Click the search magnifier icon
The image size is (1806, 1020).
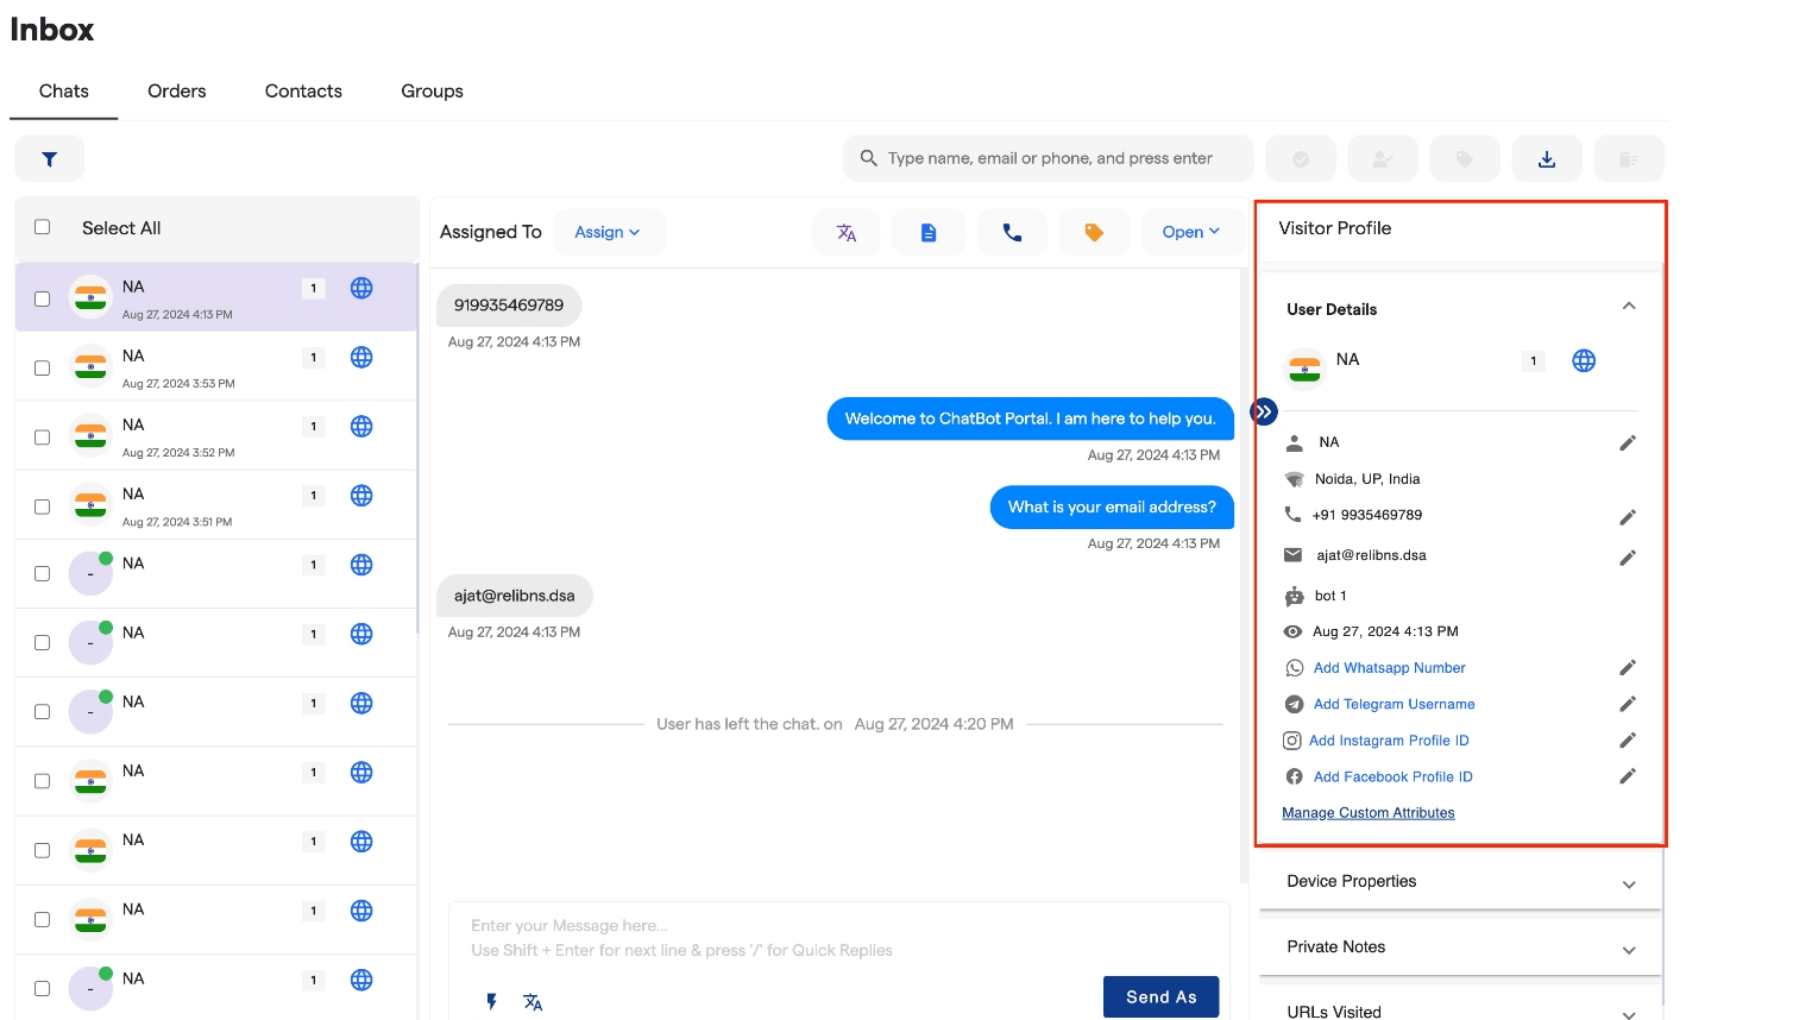pyautogui.click(x=868, y=158)
